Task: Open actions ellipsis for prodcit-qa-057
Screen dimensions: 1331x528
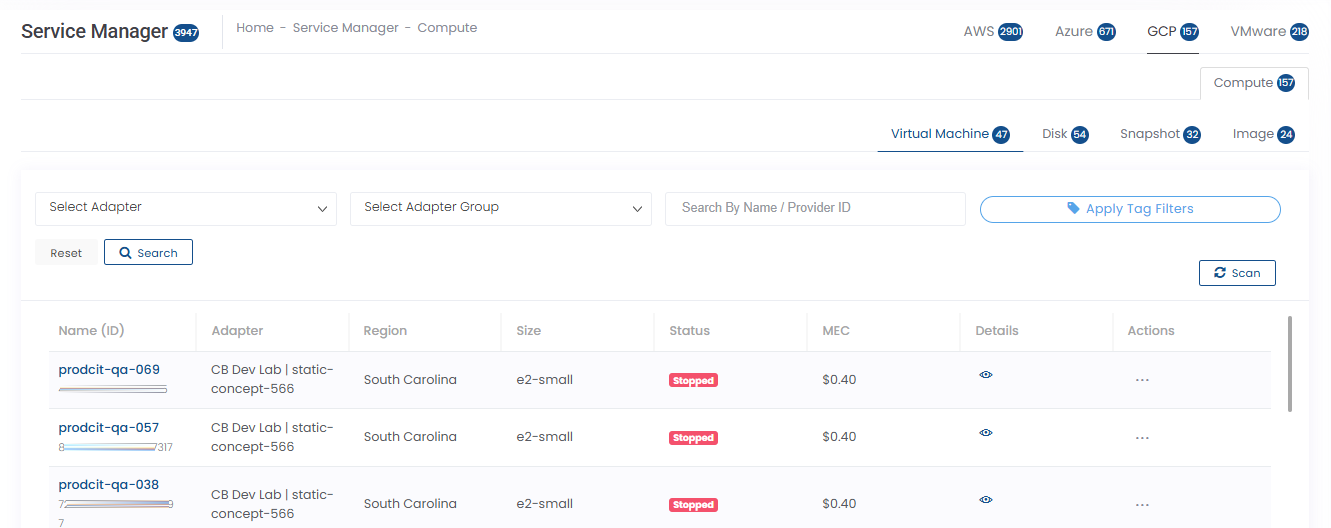Action: pyautogui.click(x=1142, y=438)
